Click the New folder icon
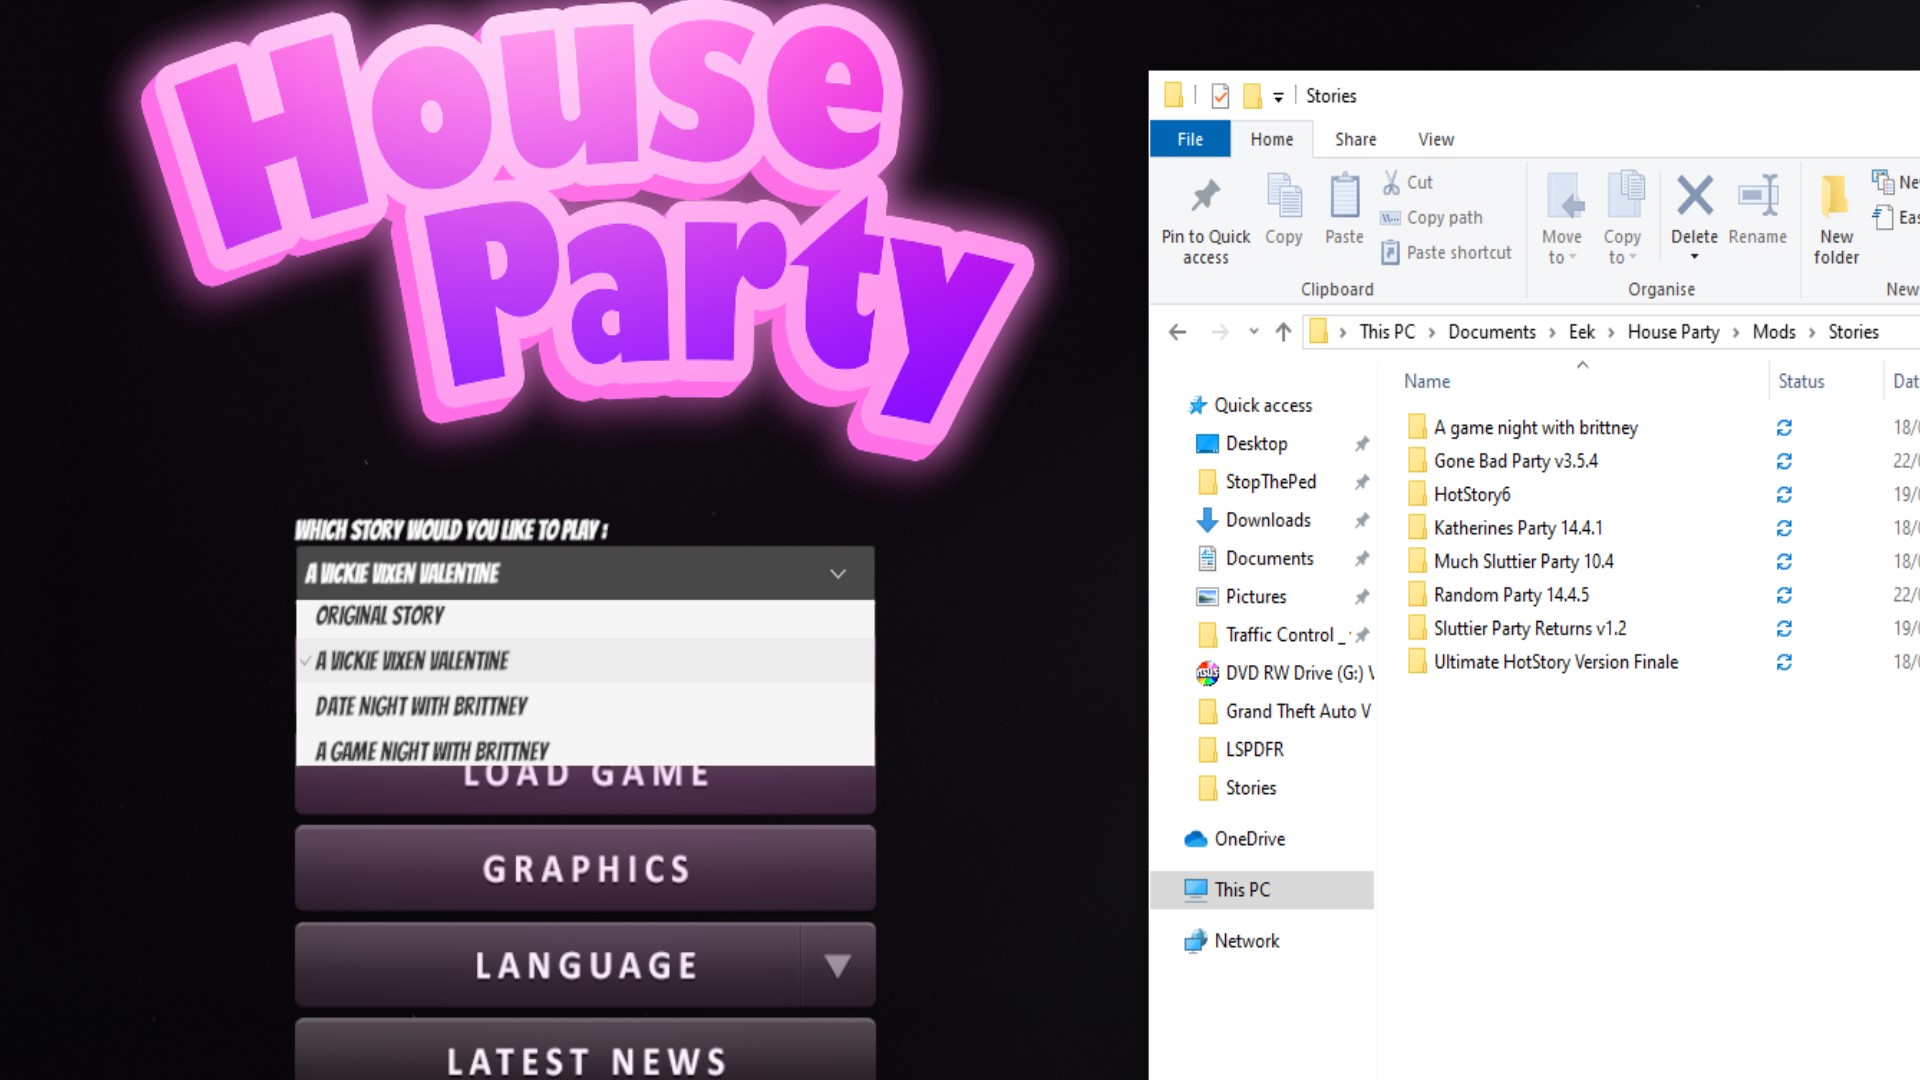Screen dimensions: 1920x1080 (x=1835, y=197)
